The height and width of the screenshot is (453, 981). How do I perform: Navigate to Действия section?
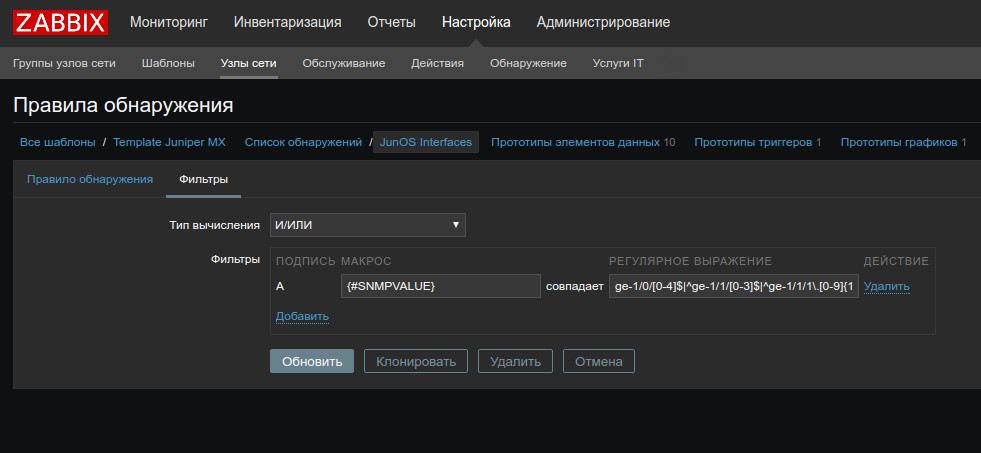pyautogui.click(x=437, y=63)
